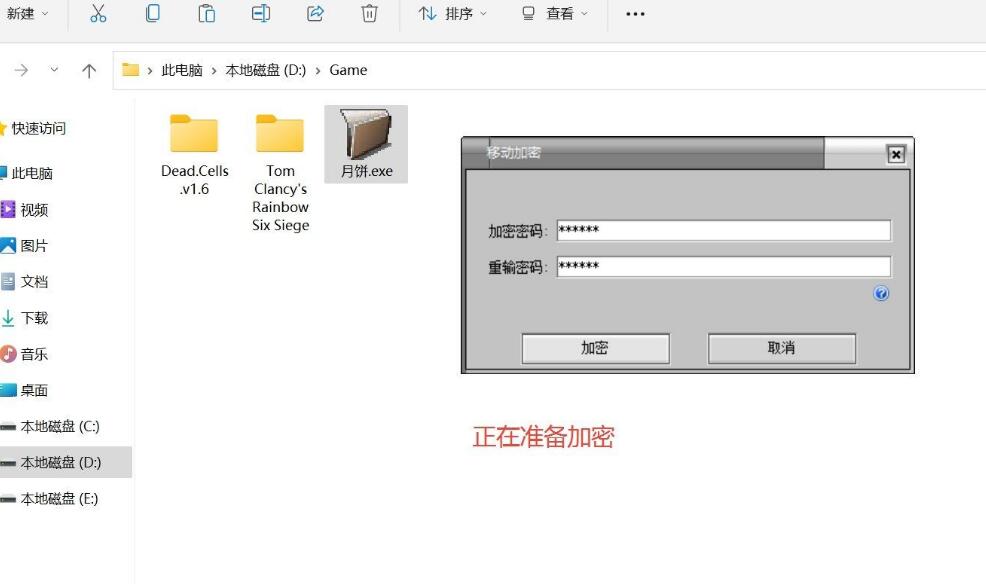The image size is (986, 584).
Task: Click the Delete icon on the toolbar
Action: click(x=369, y=14)
